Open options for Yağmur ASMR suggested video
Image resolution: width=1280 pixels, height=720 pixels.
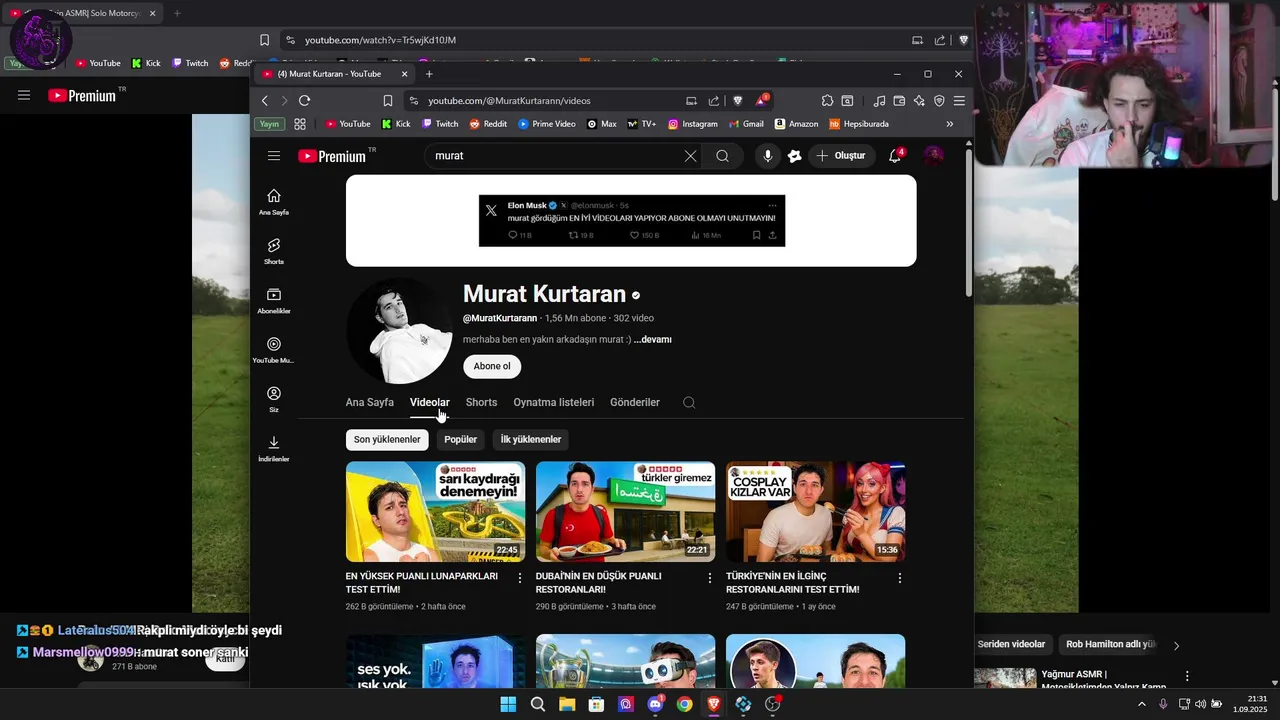point(1187,676)
